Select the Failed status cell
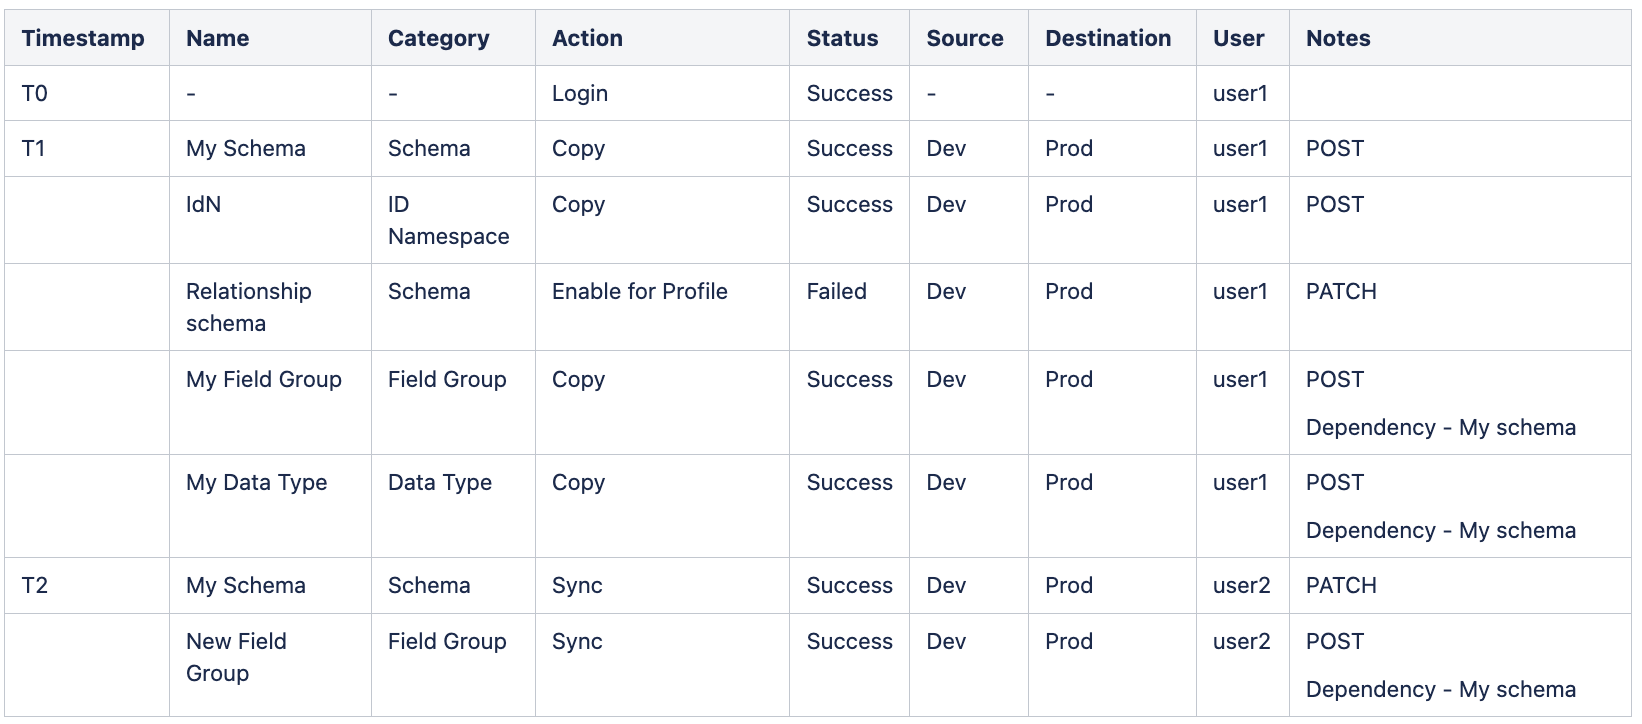This screenshot has width=1642, height=724. (x=836, y=291)
